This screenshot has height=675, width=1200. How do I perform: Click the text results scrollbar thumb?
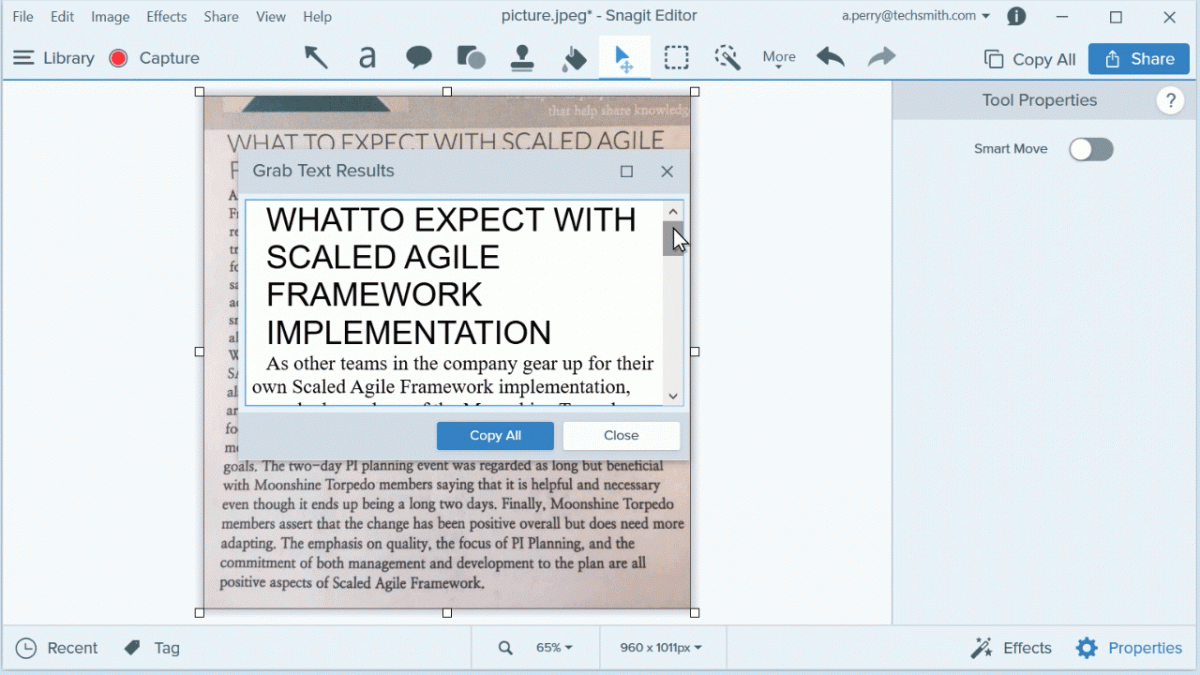pos(673,238)
